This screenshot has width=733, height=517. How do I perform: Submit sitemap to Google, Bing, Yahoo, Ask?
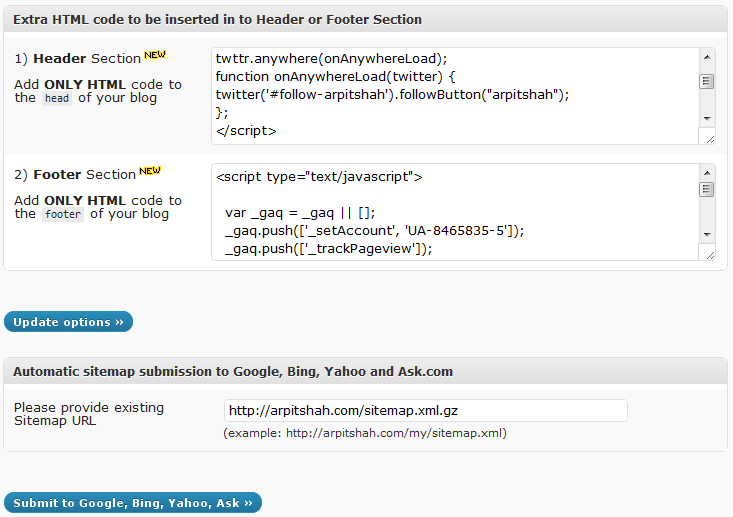pos(133,503)
